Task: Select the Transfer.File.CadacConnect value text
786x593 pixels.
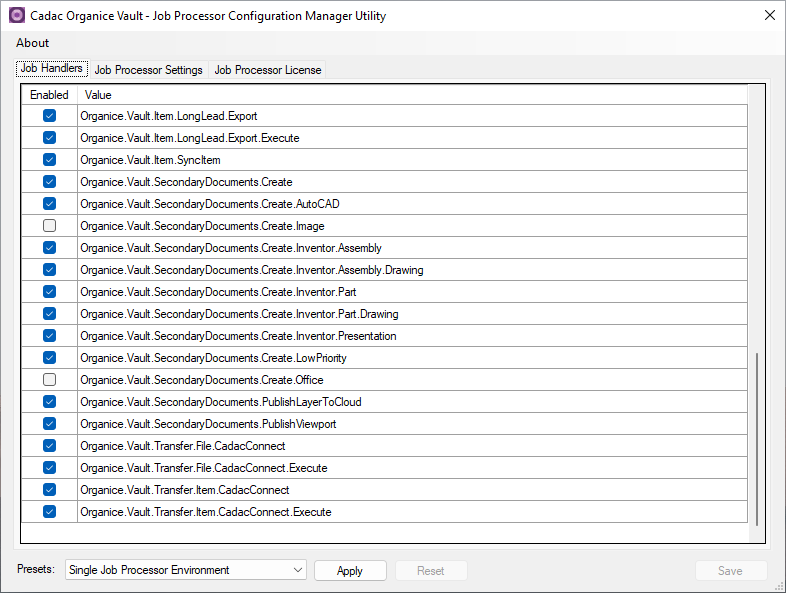Action: pyautogui.click(x=182, y=447)
